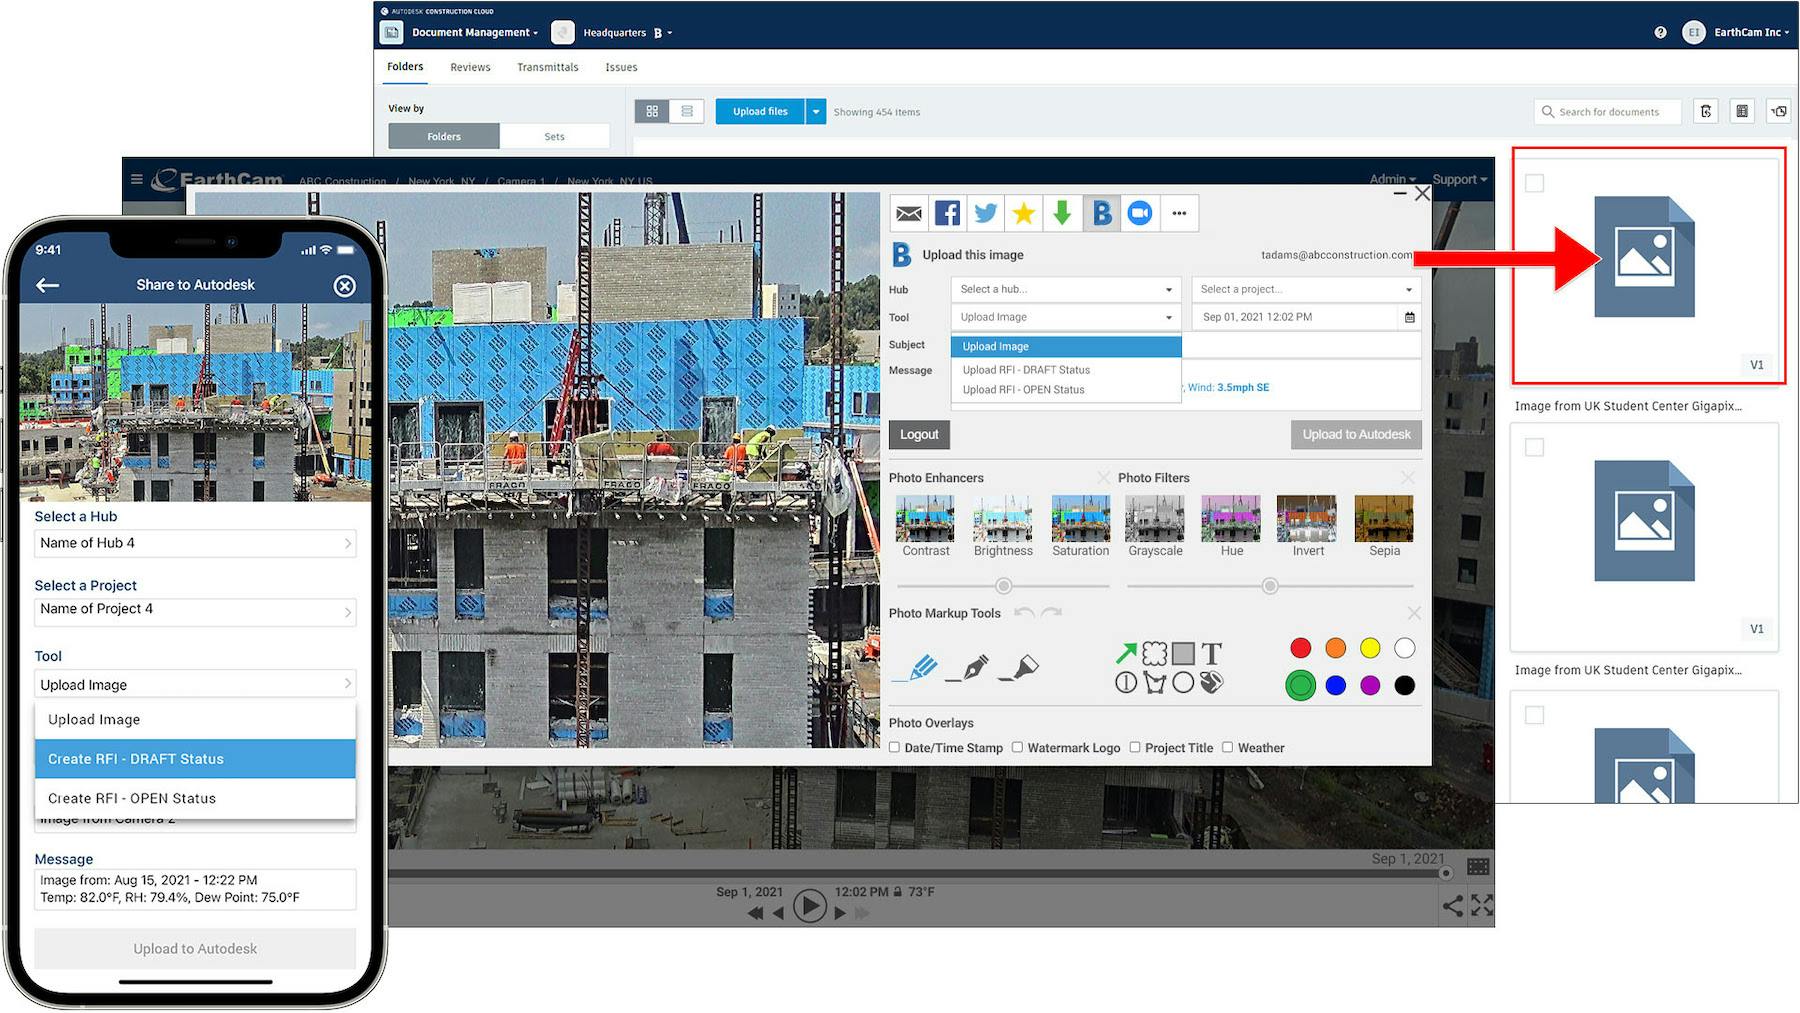Select the text markup tool
This screenshot has width=1800, height=1013.
point(1212,652)
